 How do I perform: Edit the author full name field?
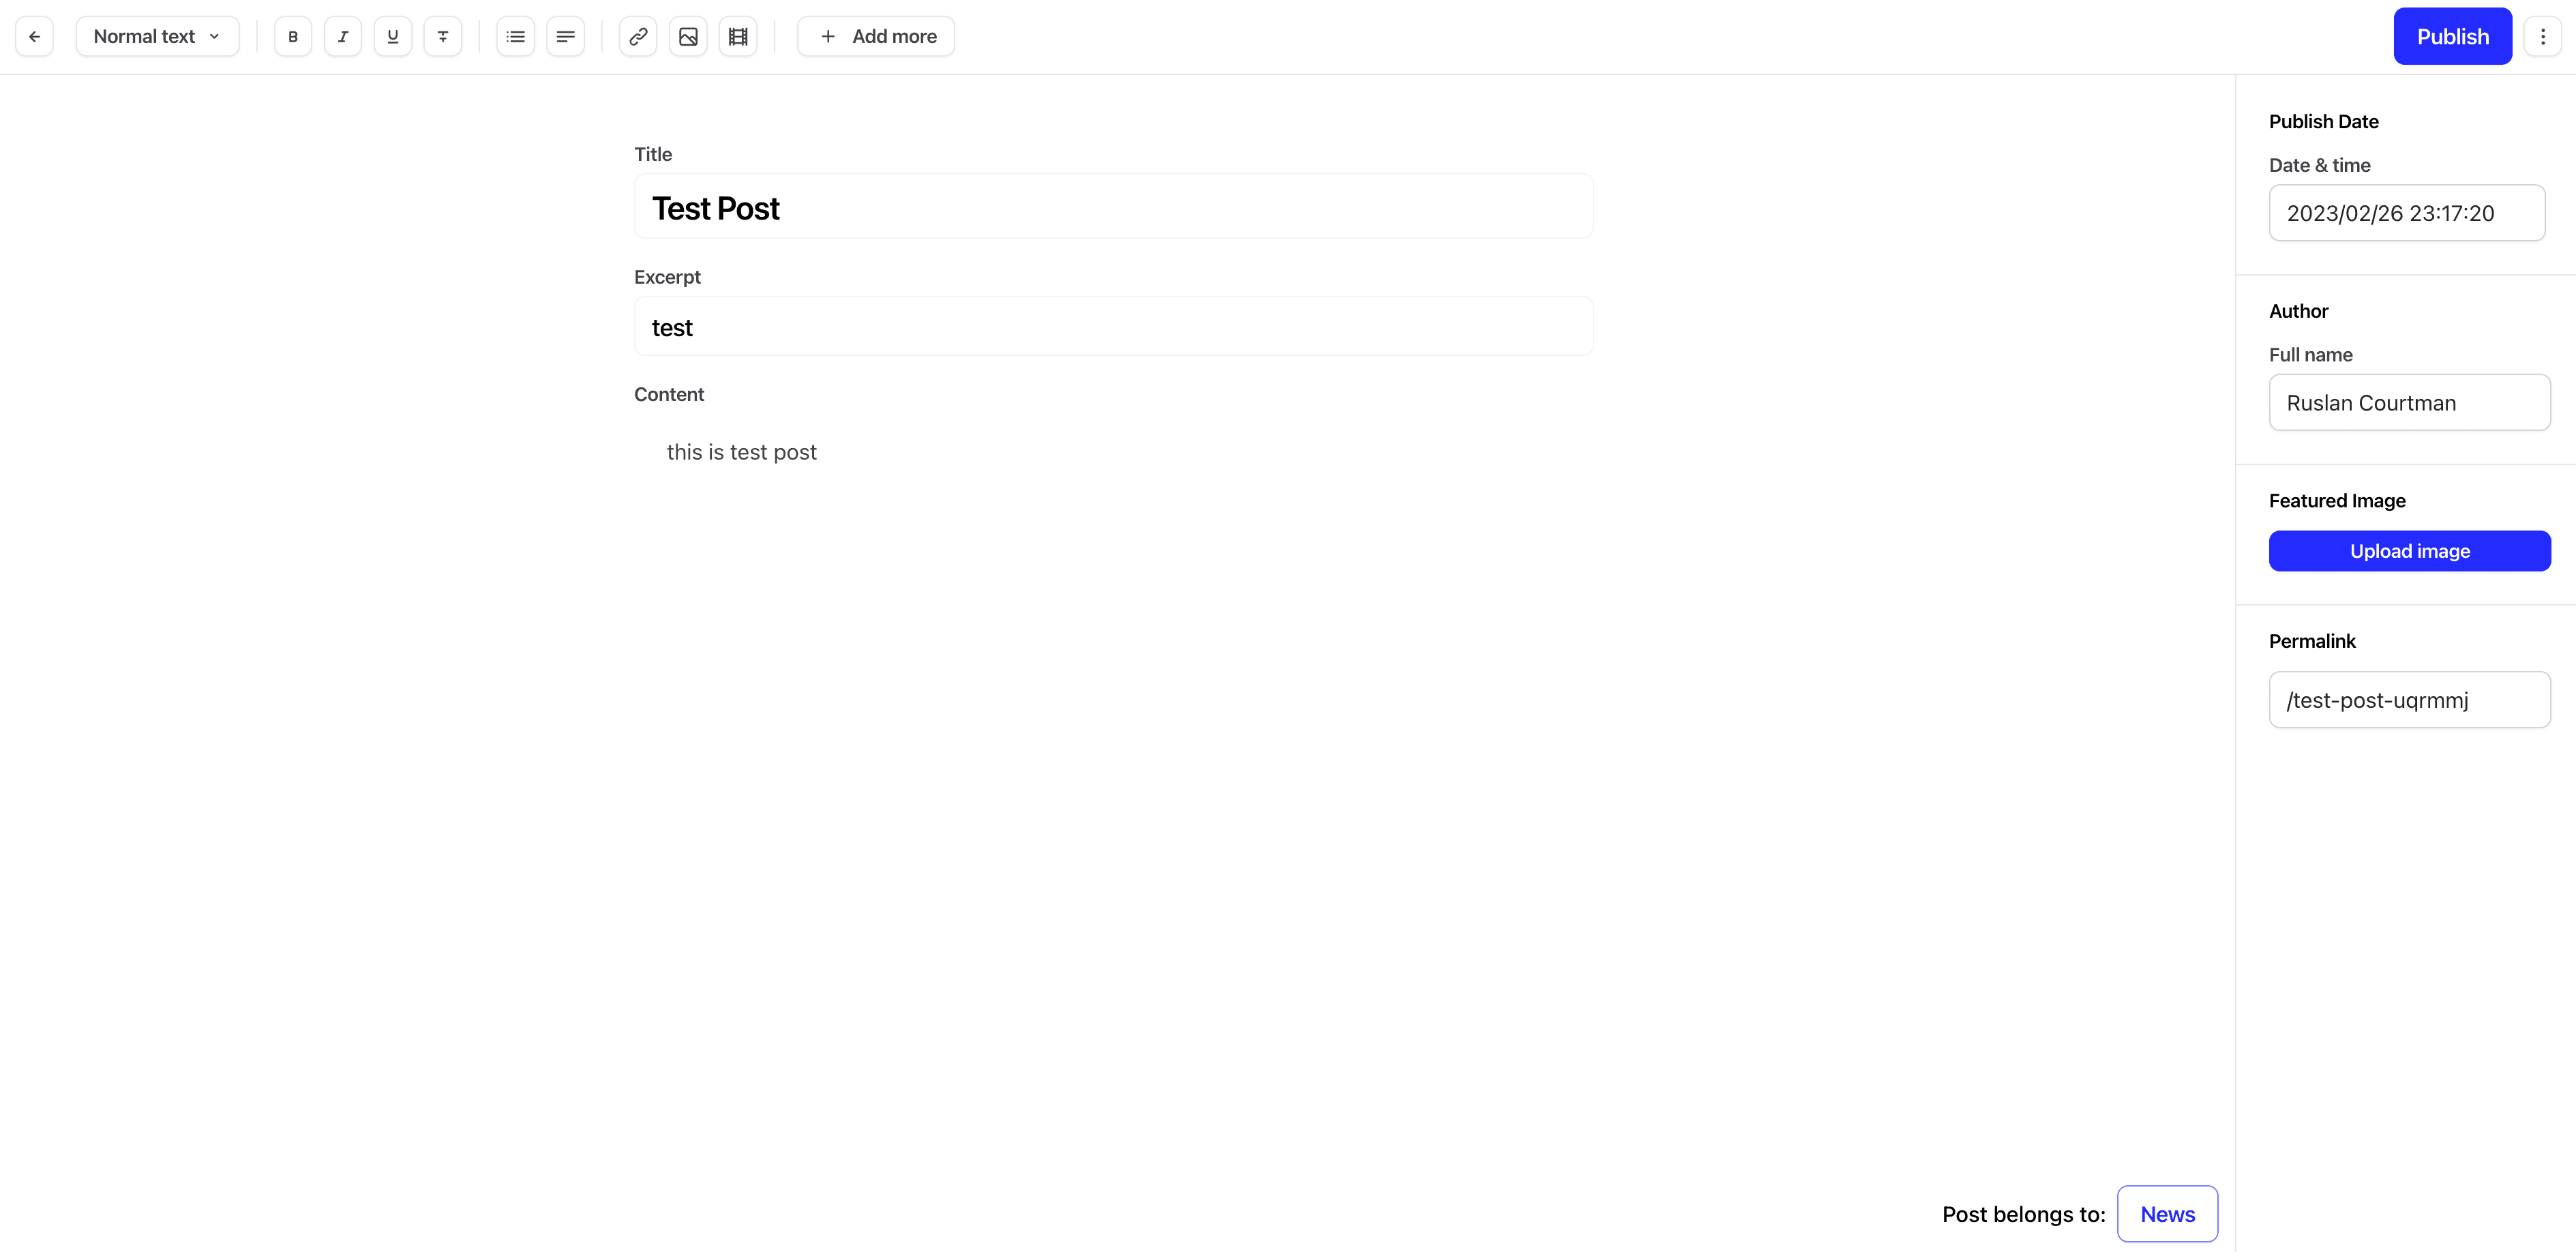2410,402
